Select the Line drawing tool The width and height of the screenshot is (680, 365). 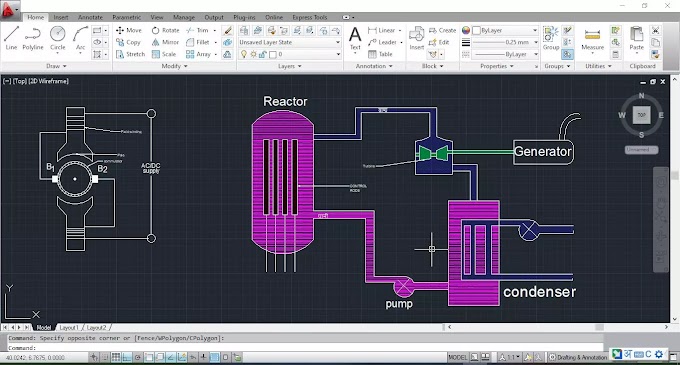click(x=11, y=38)
